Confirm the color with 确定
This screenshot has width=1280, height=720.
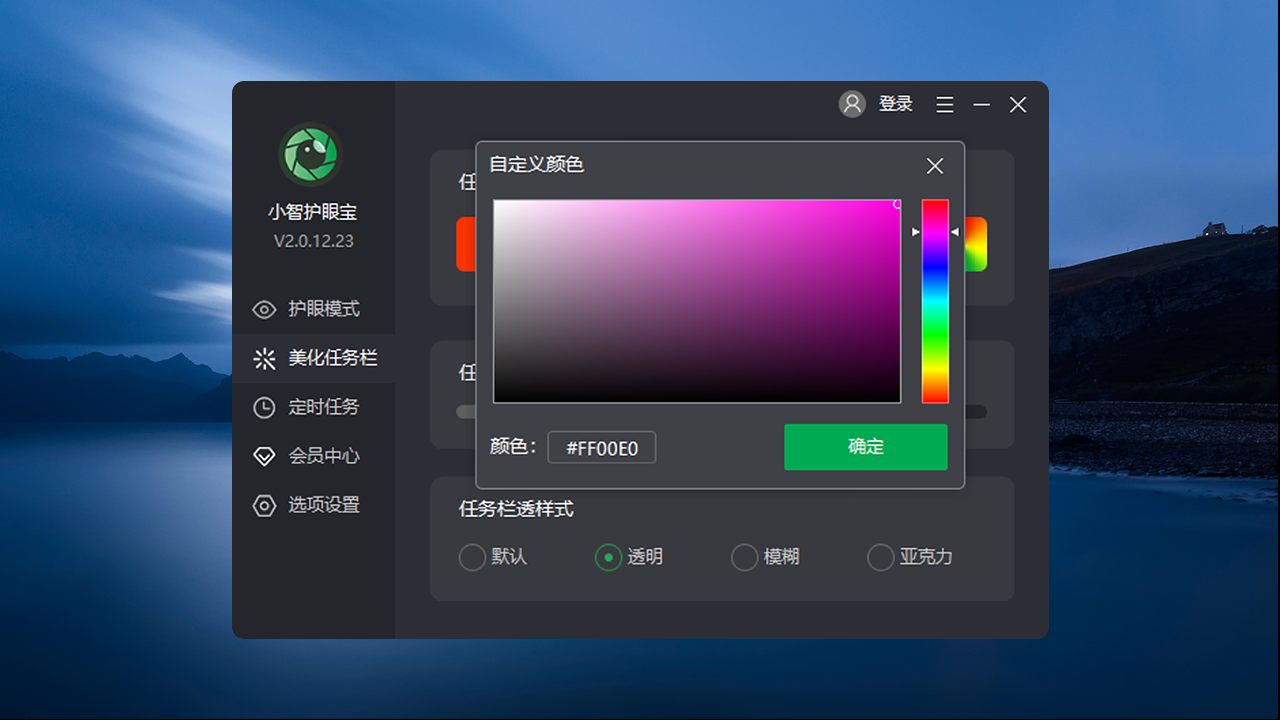pos(865,447)
